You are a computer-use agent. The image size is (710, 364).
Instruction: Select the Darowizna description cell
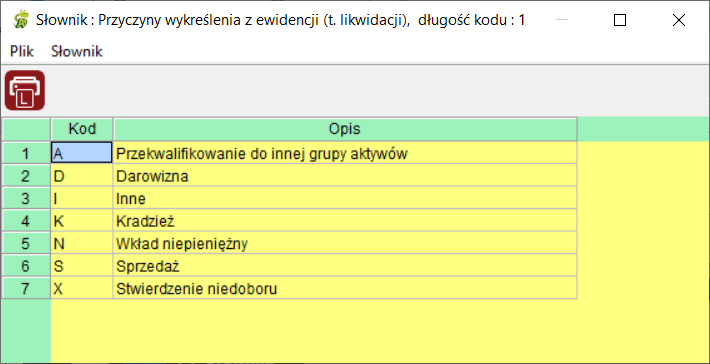[345, 175]
